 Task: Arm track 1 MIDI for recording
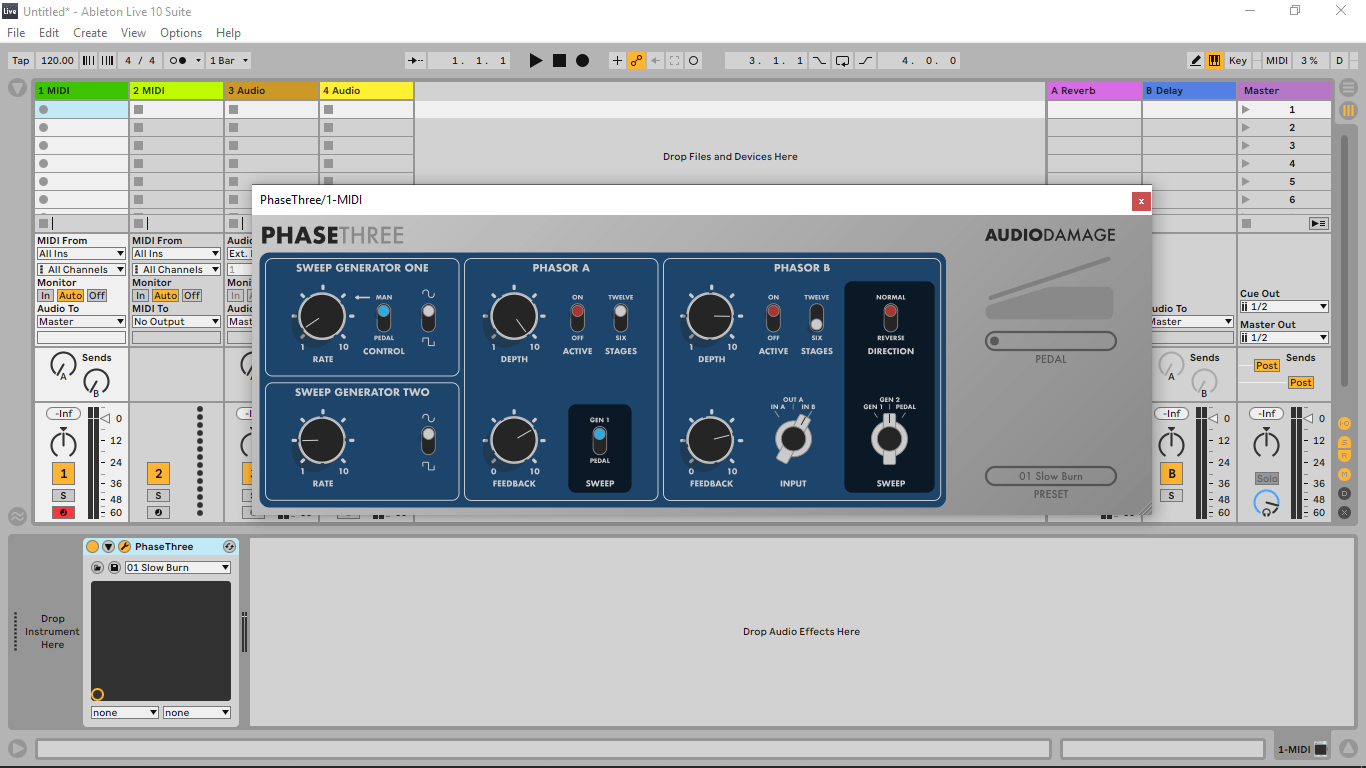63,513
